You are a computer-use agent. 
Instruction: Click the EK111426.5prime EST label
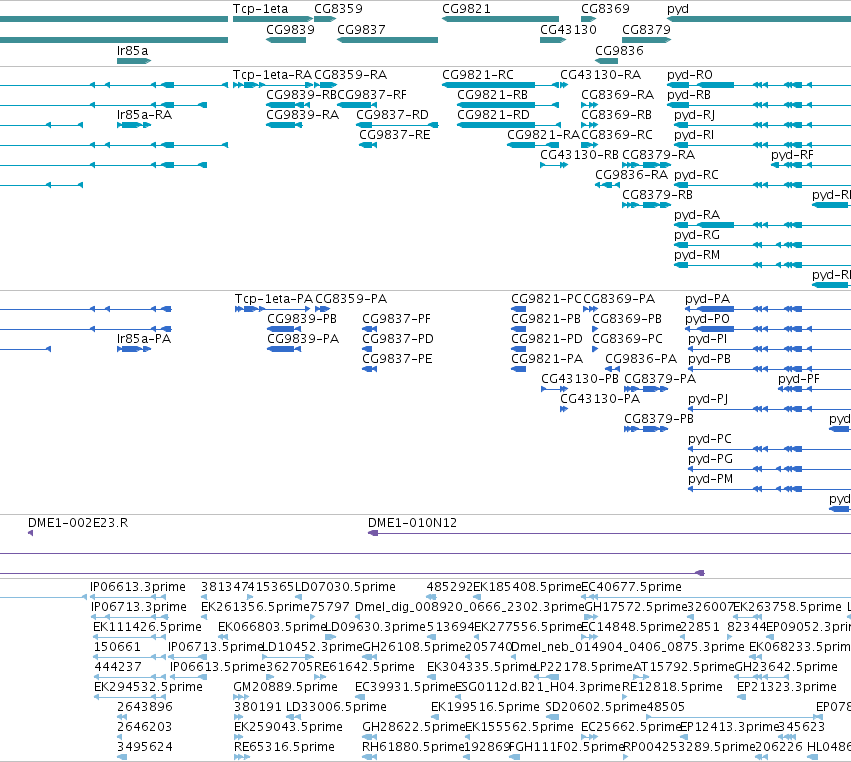[148, 627]
